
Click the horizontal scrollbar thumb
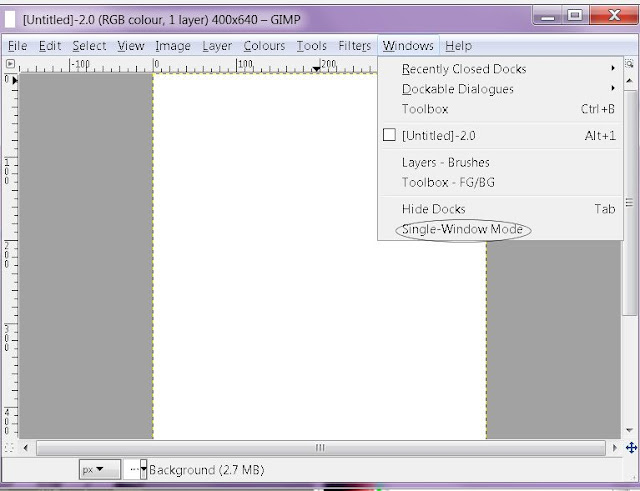click(x=321, y=448)
